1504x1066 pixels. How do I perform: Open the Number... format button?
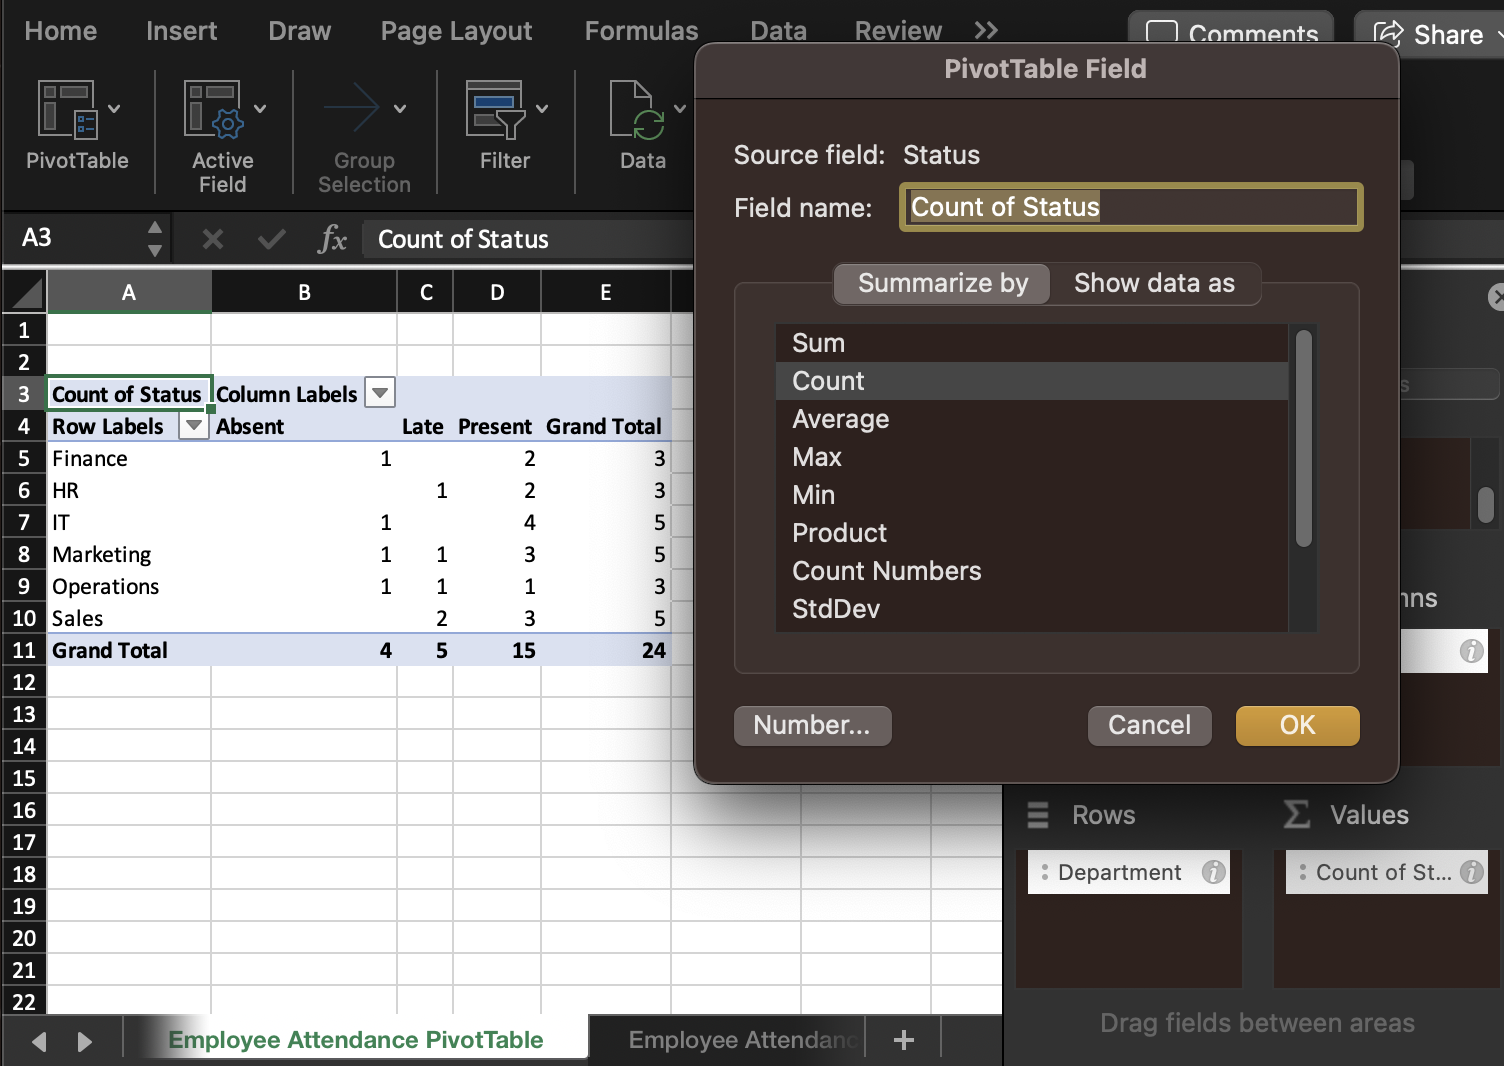(812, 726)
